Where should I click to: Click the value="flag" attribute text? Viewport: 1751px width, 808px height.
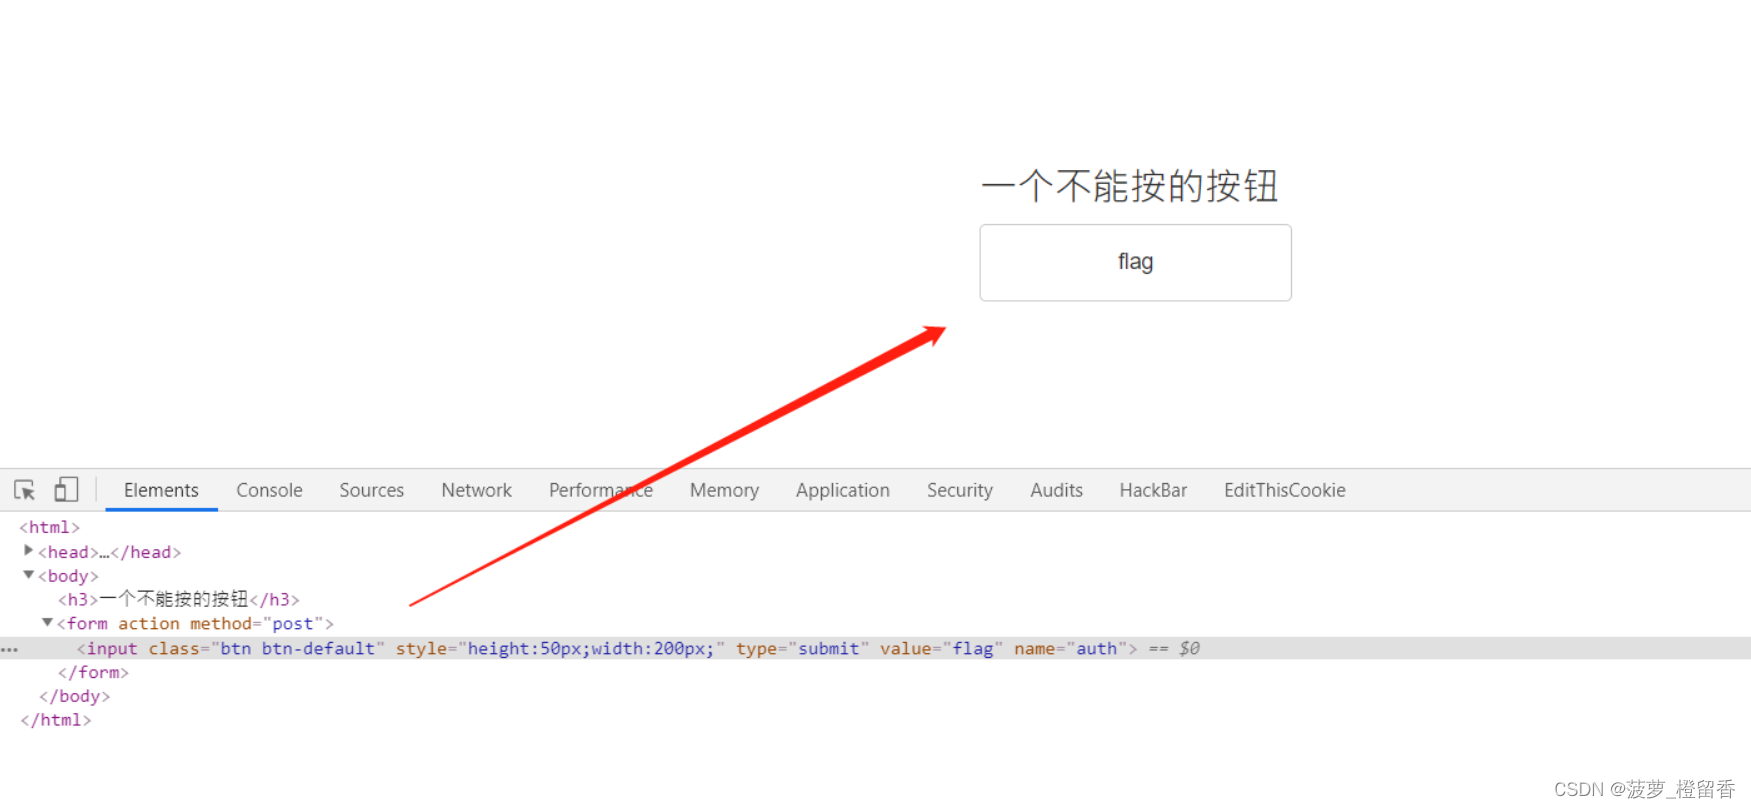point(941,648)
